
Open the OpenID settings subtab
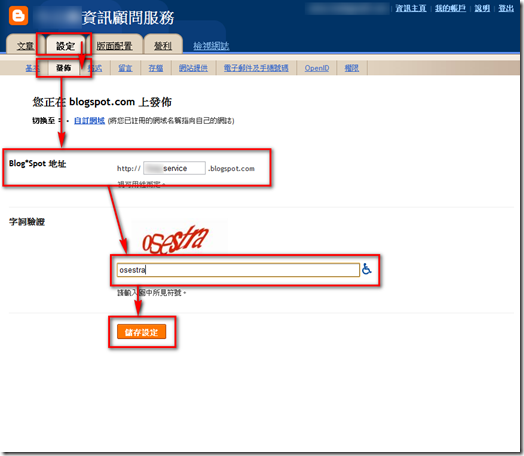(317, 68)
